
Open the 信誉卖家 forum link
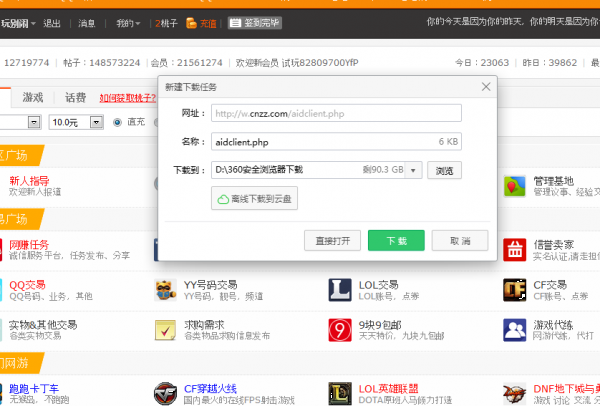click(x=553, y=245)
